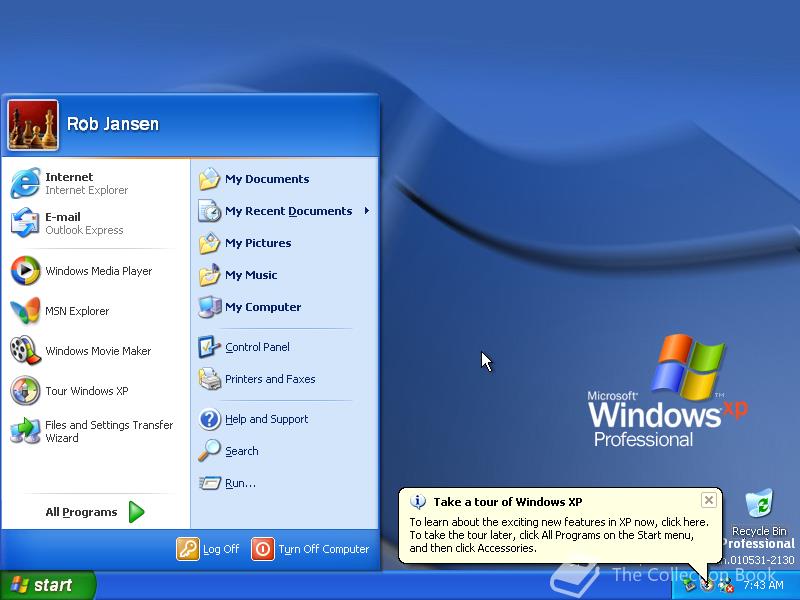This screenshot has height=600, width=800.
Task: Launch Windows Movie Maker
Action: 95,351
